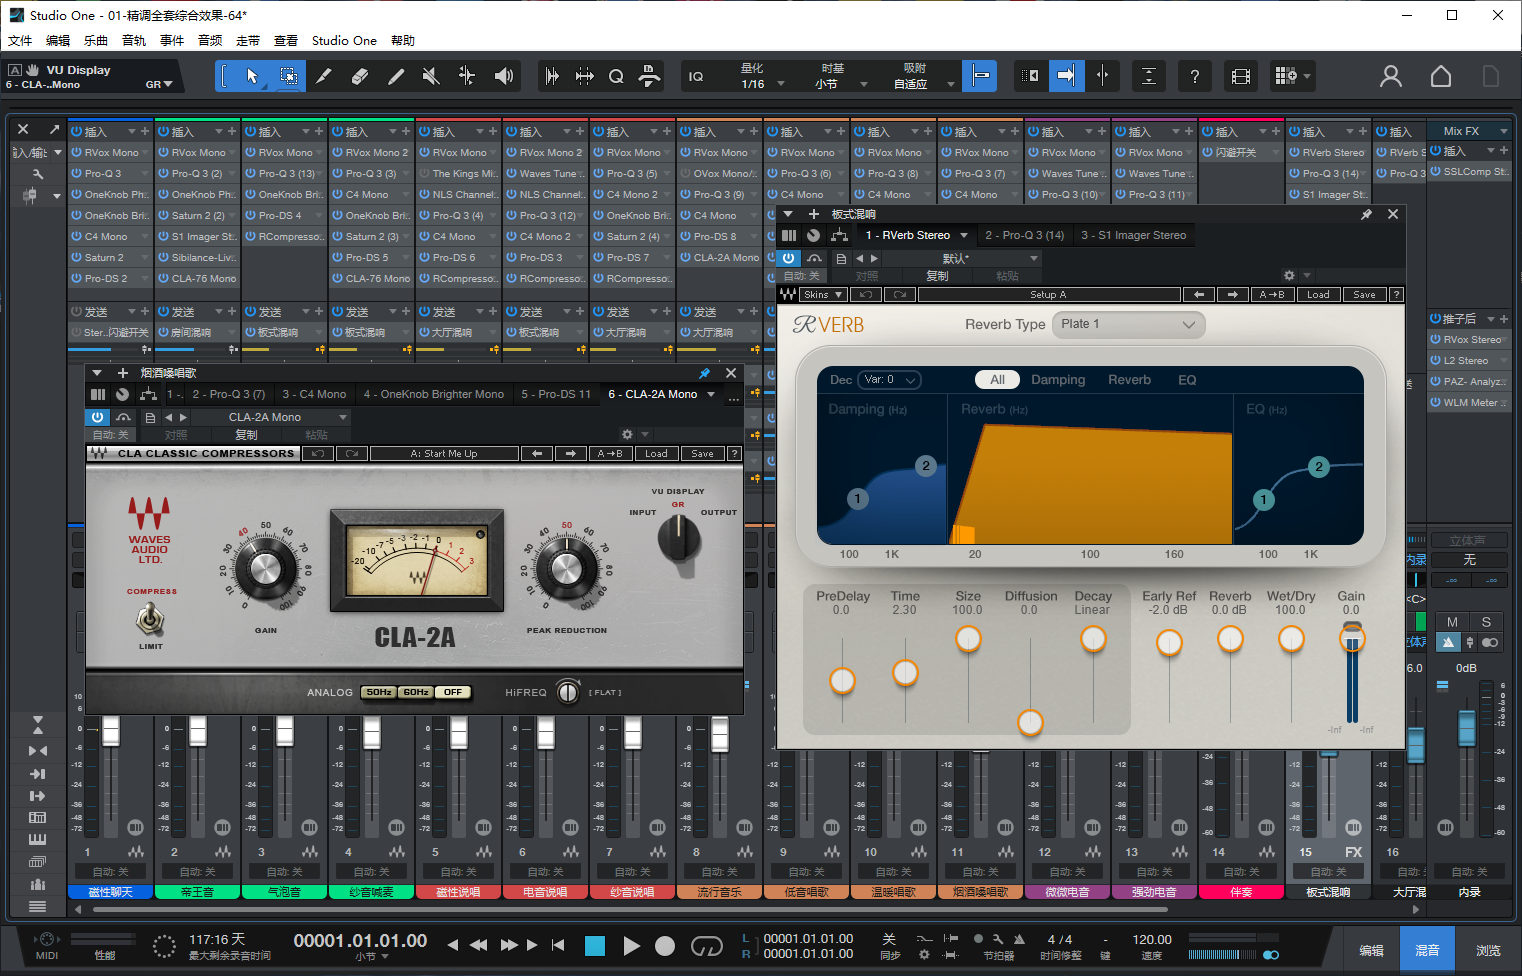Open the Reverb Type Plate 1 dropdown
1522x976 pixels.
click(1128, 324)
